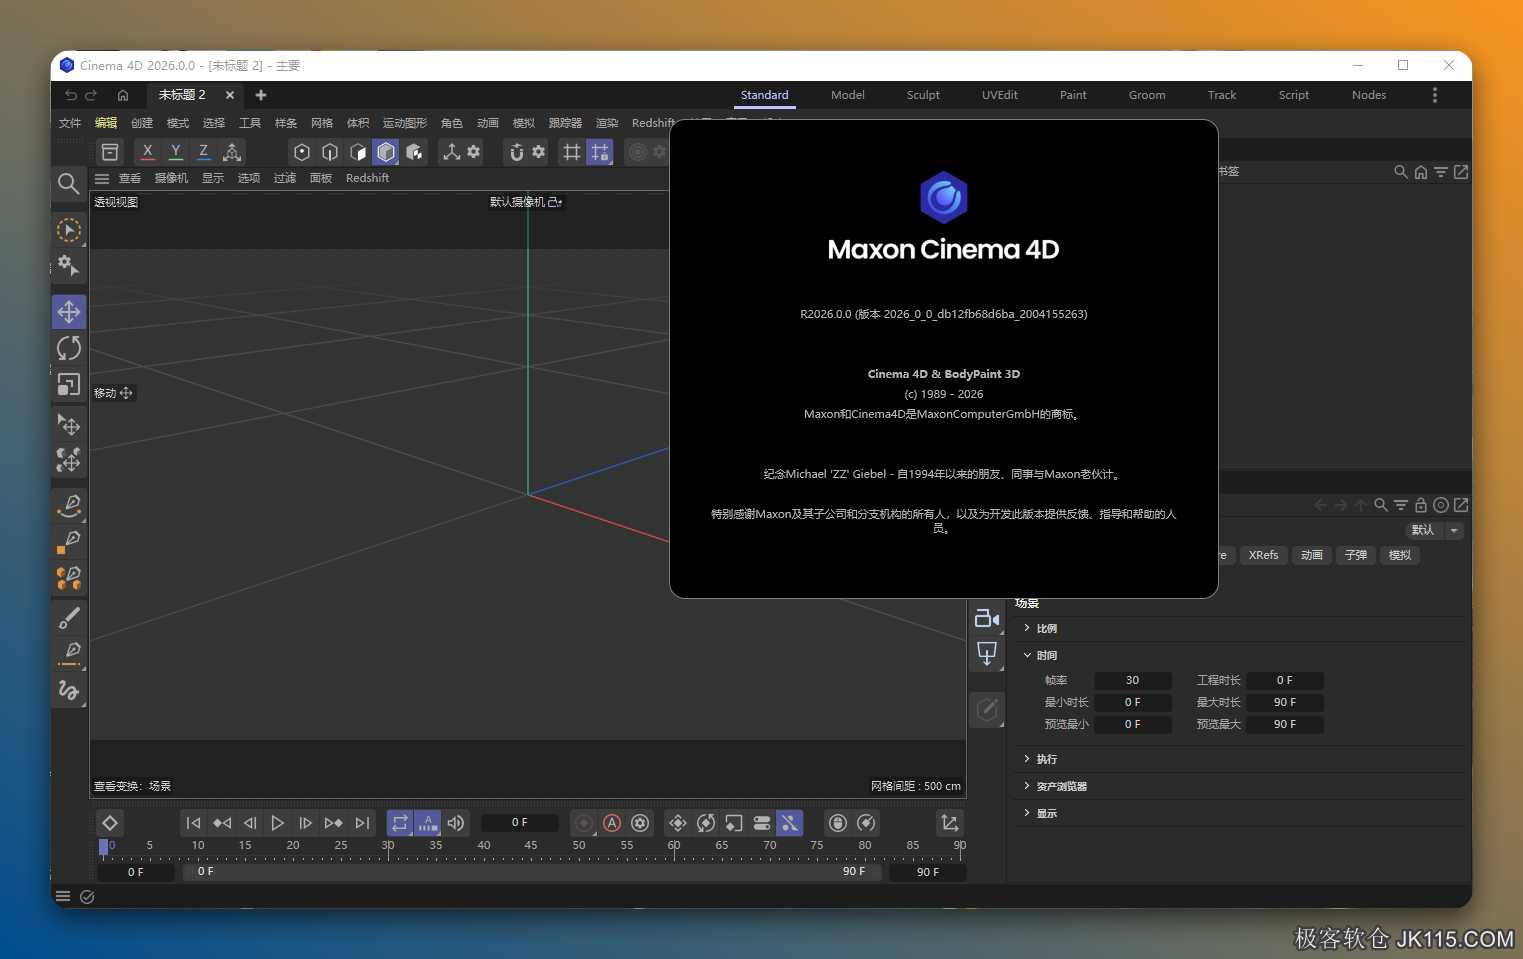1523x959 pixels.
Task: Select the Points mode hexagon icon
Action: tap(302, 152)
